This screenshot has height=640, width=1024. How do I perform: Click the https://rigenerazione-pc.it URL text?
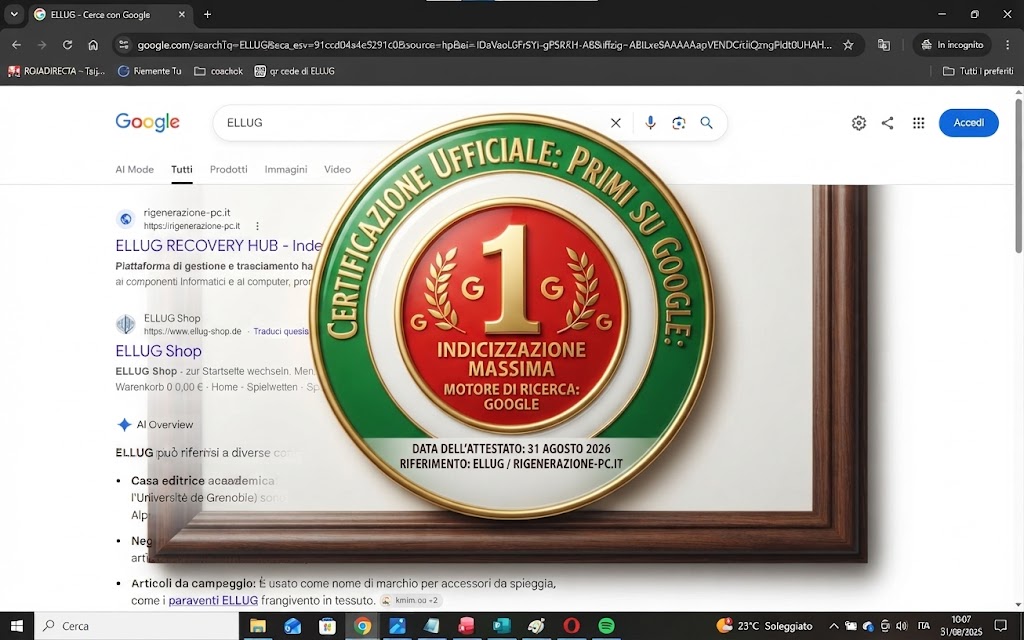tap(192, 226)
